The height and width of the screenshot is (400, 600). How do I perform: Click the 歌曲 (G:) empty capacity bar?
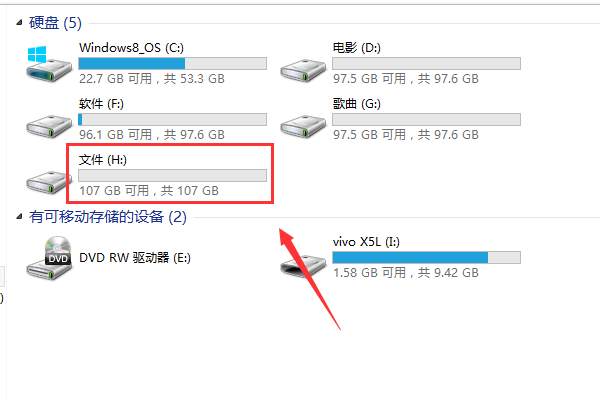coord(426,119)
